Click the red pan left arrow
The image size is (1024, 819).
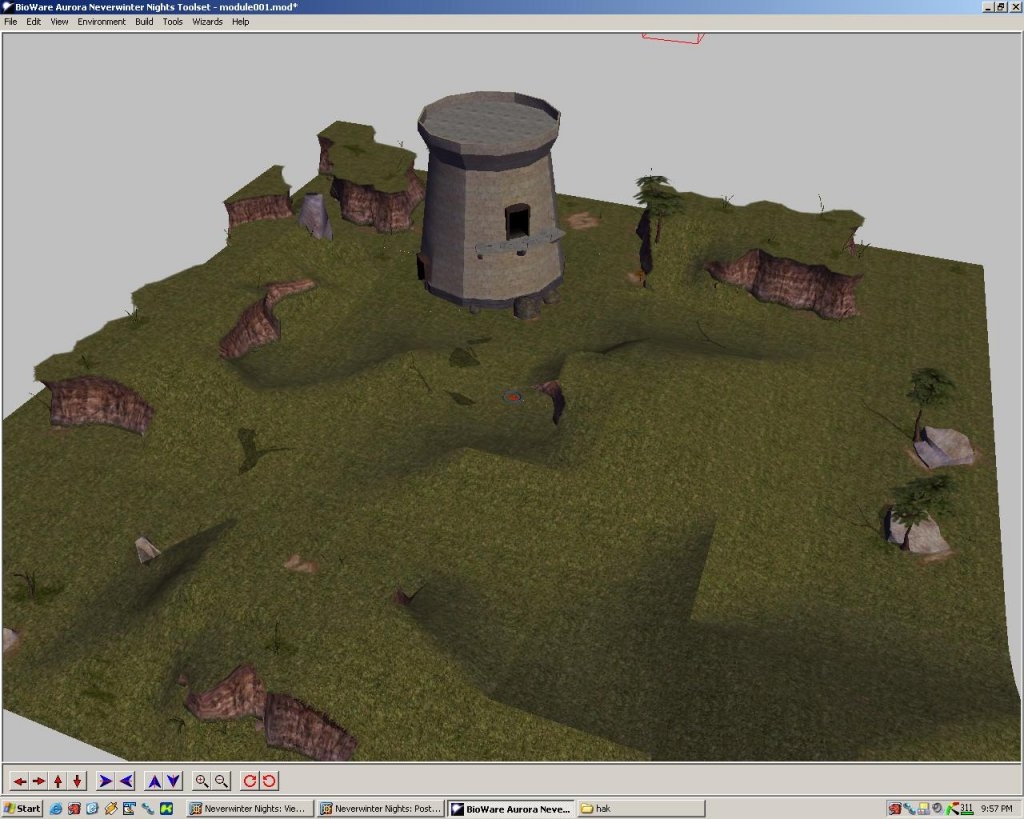pos(20,781)
